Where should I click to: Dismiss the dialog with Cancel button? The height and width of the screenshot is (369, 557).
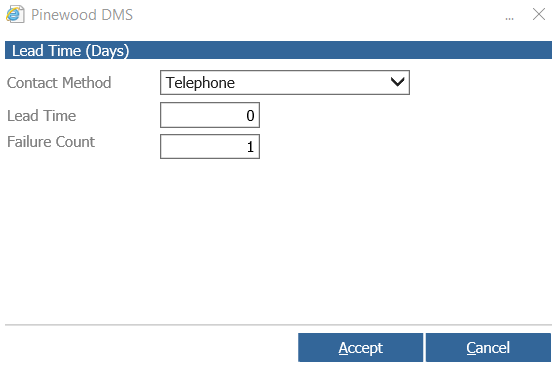(x=488, y=347)
